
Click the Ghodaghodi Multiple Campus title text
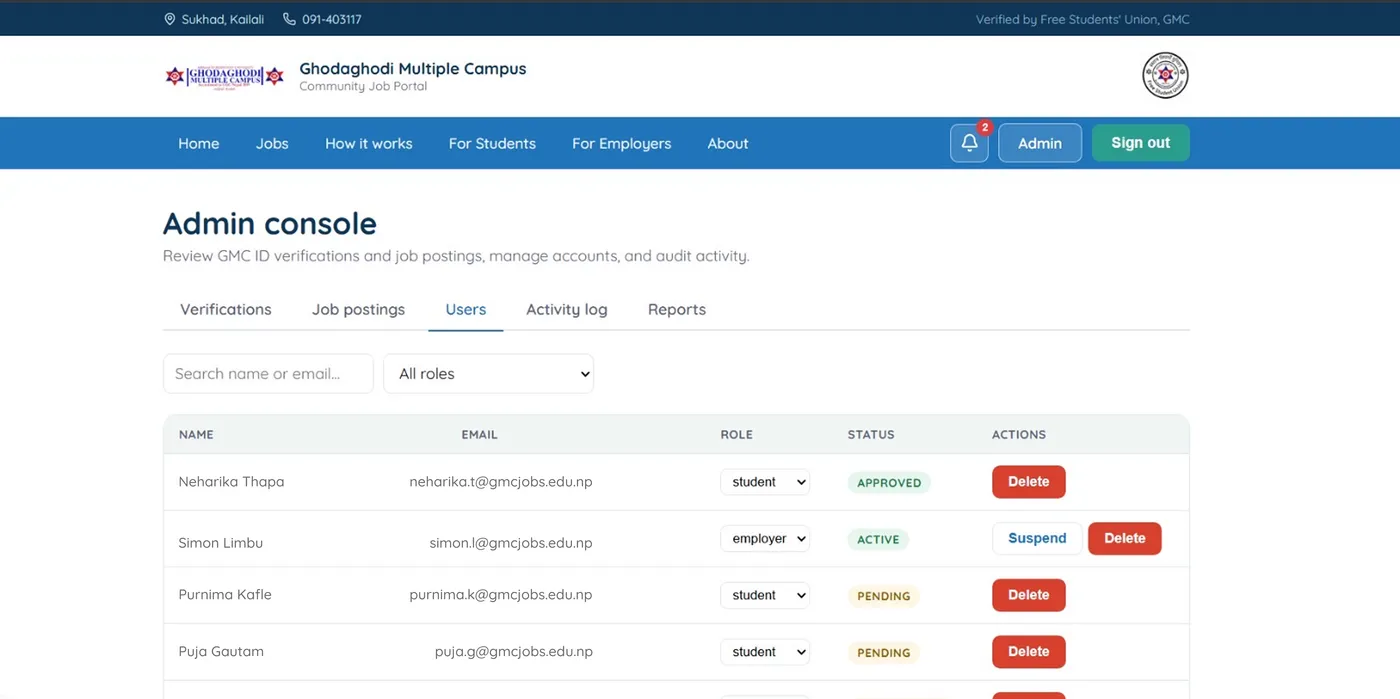[413, 69]
